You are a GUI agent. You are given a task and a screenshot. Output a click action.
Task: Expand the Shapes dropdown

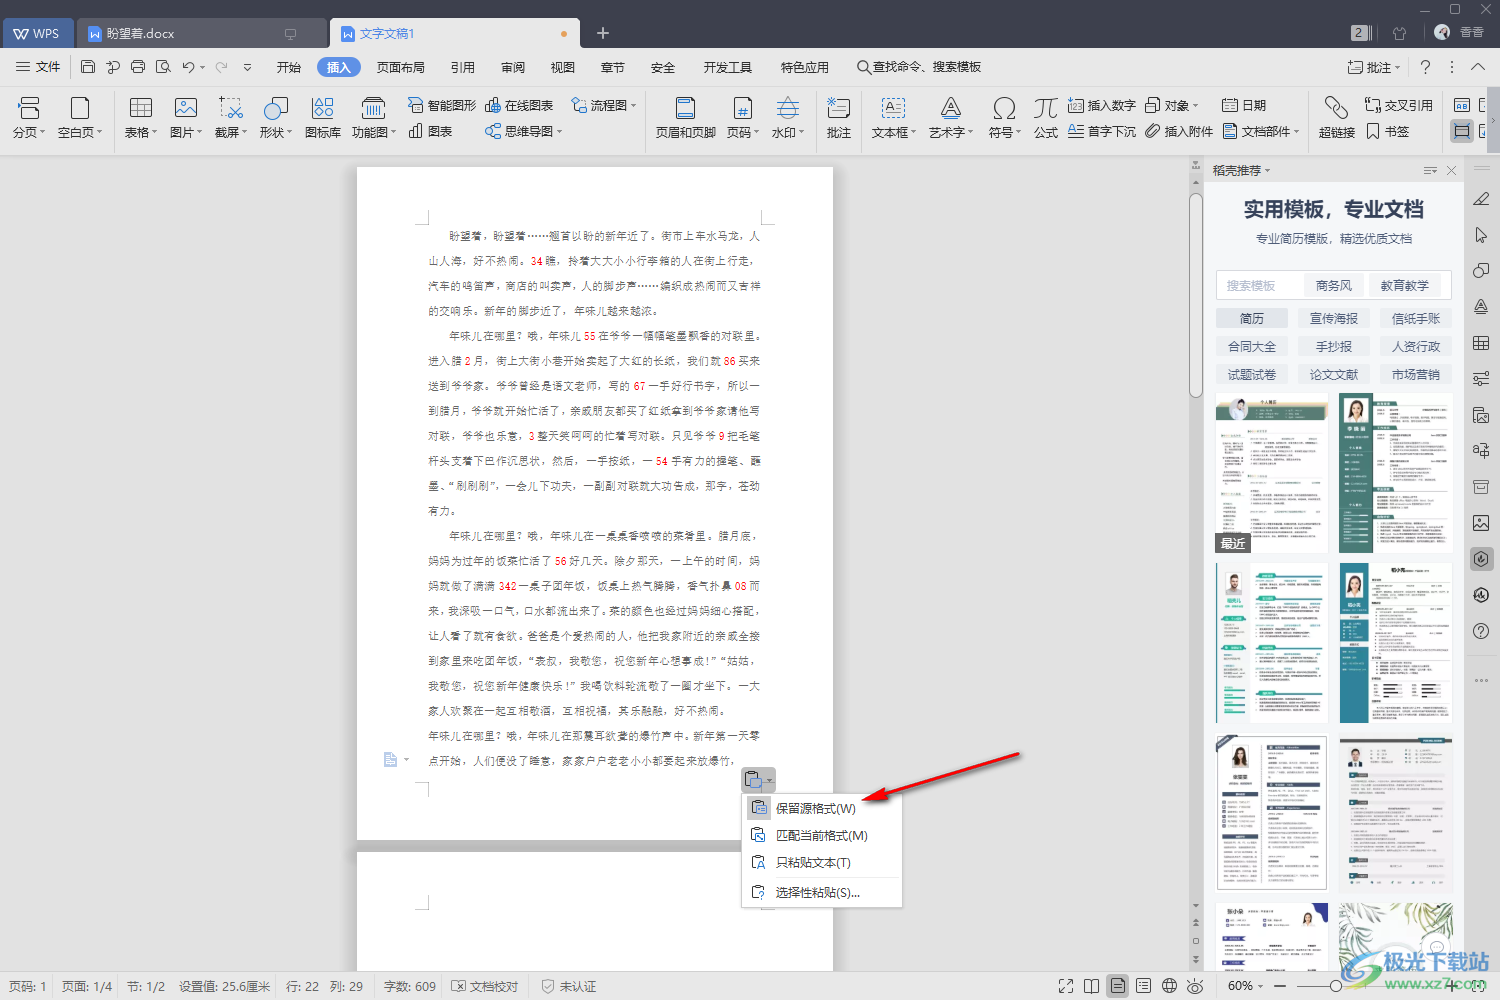[290, 132]
